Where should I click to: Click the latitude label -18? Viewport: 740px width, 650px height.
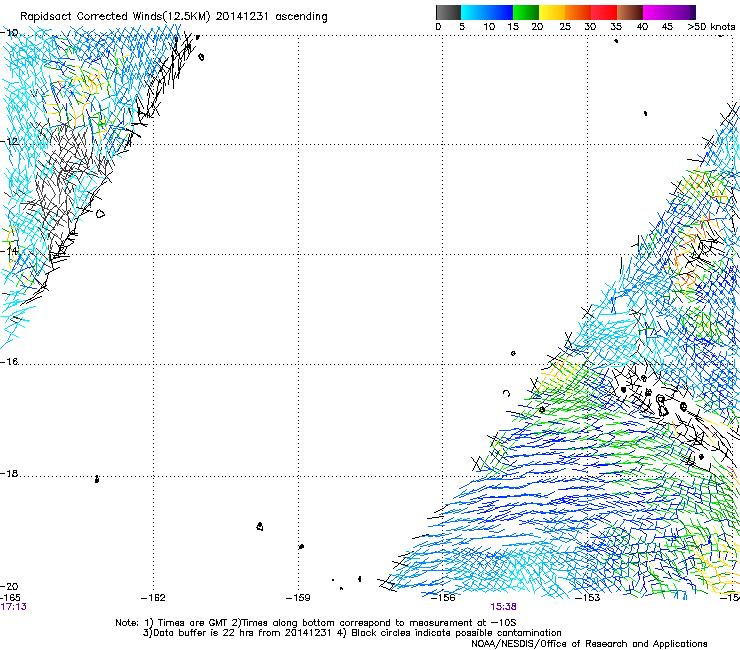(9, 473)
